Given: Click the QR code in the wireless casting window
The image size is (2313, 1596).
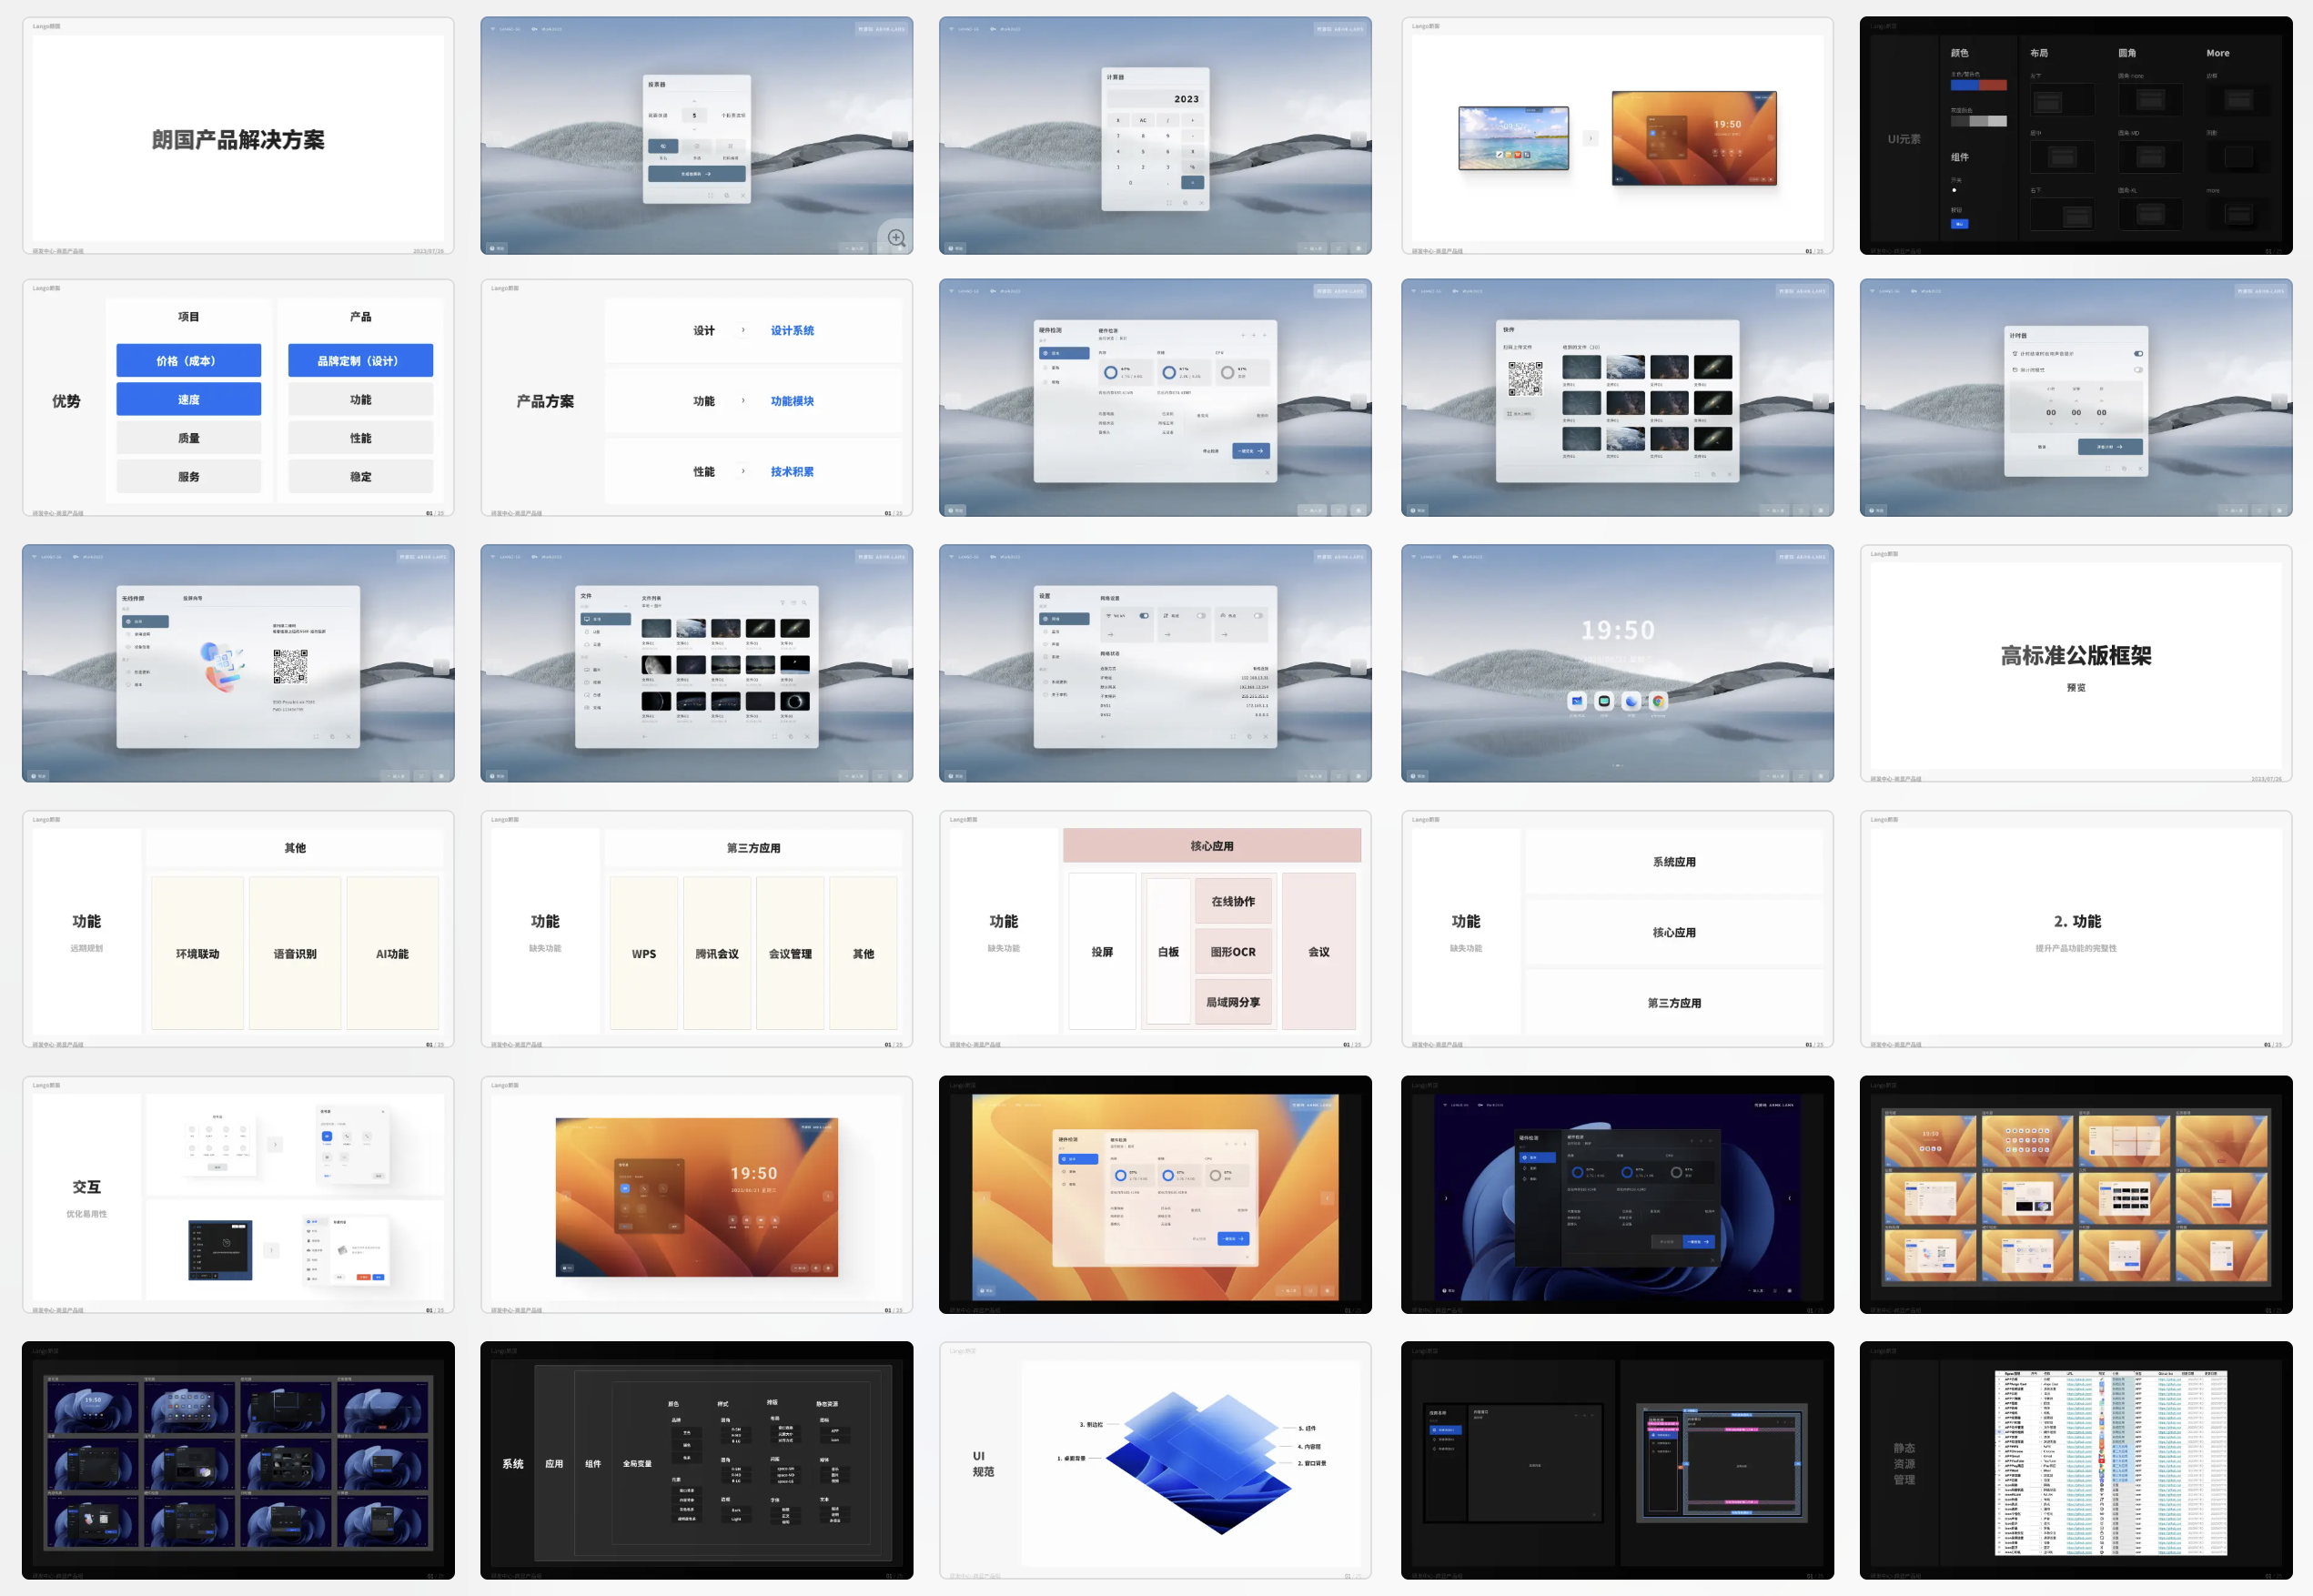Looking at the screenshot, I should 290,666.
